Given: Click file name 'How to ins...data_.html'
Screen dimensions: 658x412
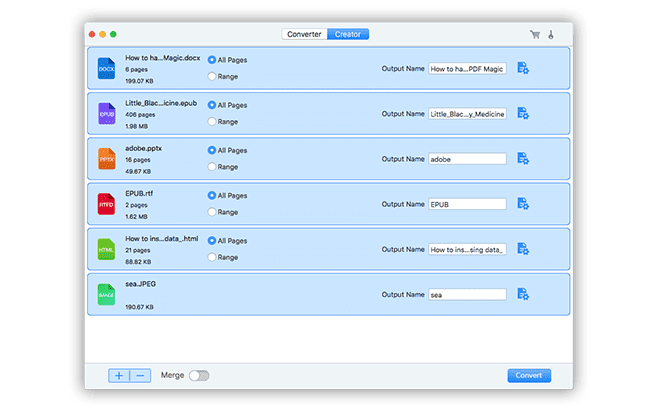Looking at the screenshot, I should 162,239.
